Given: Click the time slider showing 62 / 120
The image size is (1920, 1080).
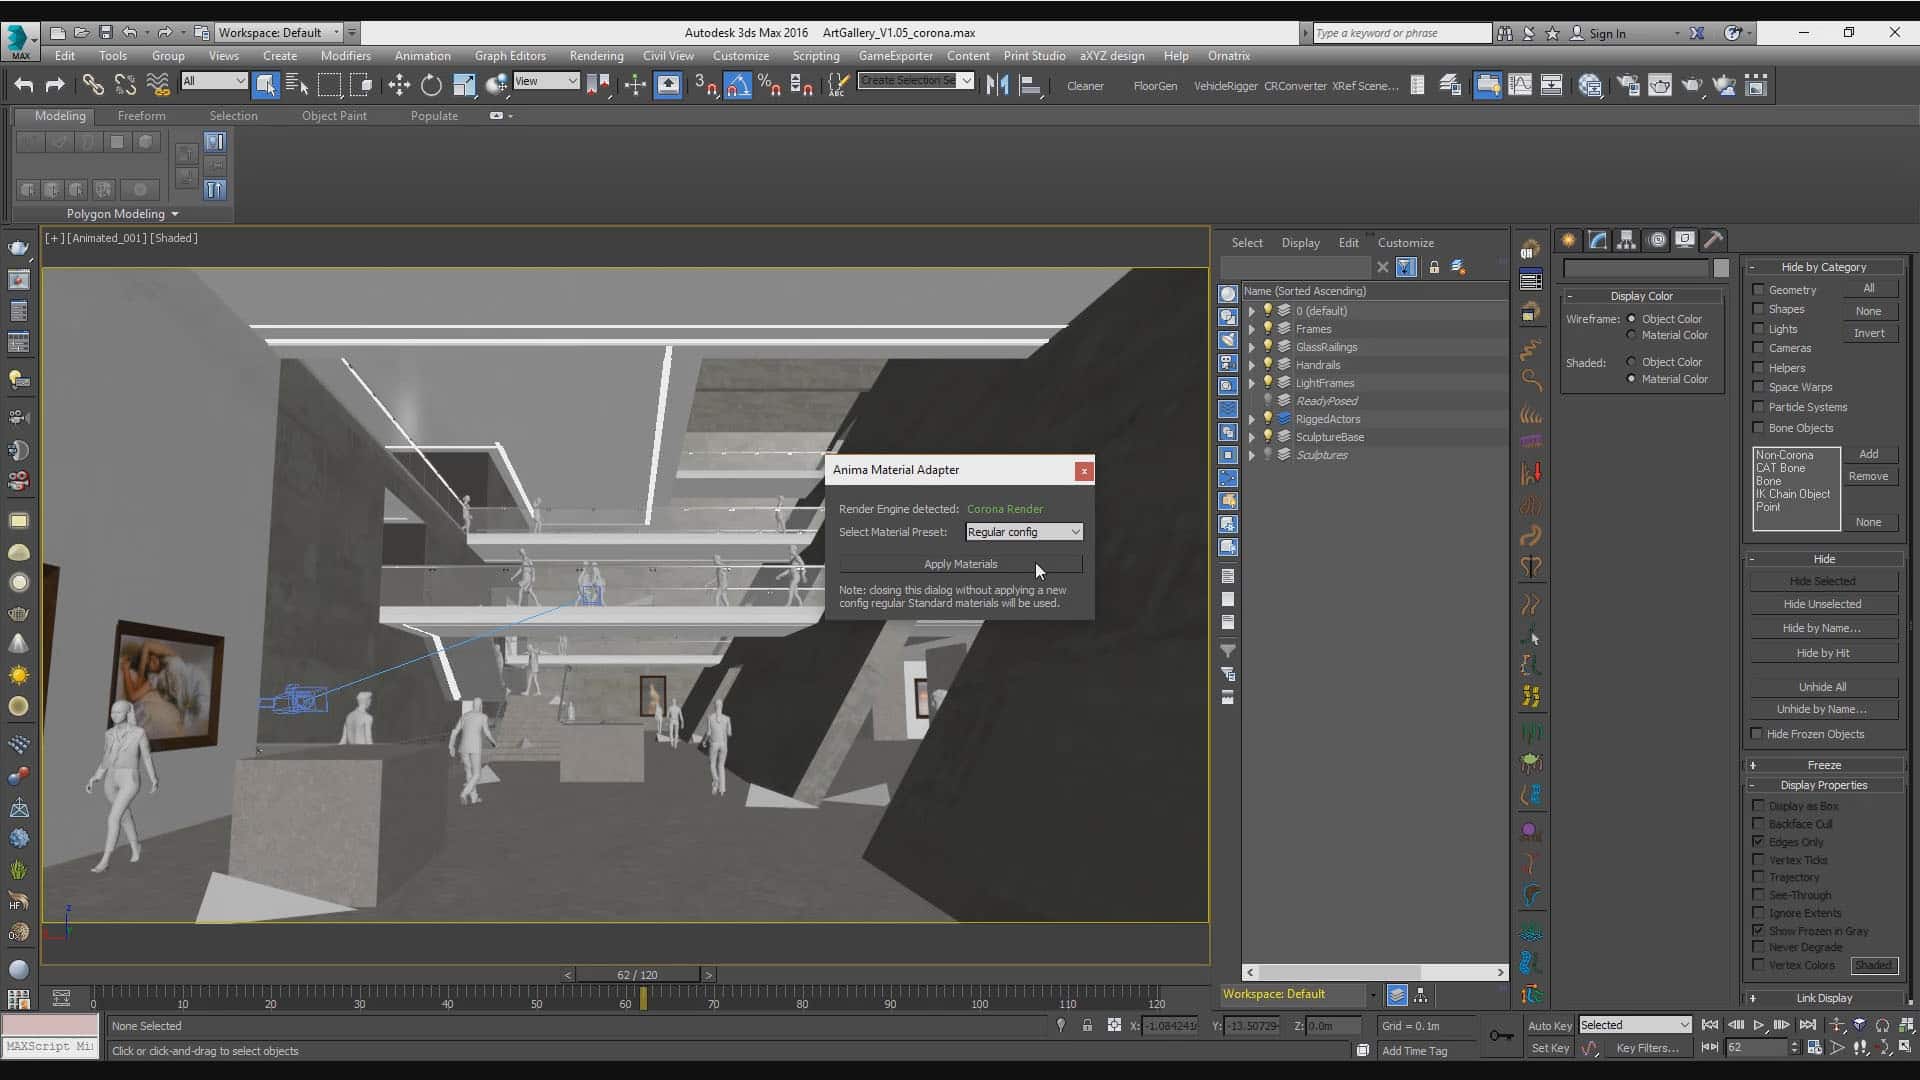Looking at the screenshot, I should [x=637, y=974].
